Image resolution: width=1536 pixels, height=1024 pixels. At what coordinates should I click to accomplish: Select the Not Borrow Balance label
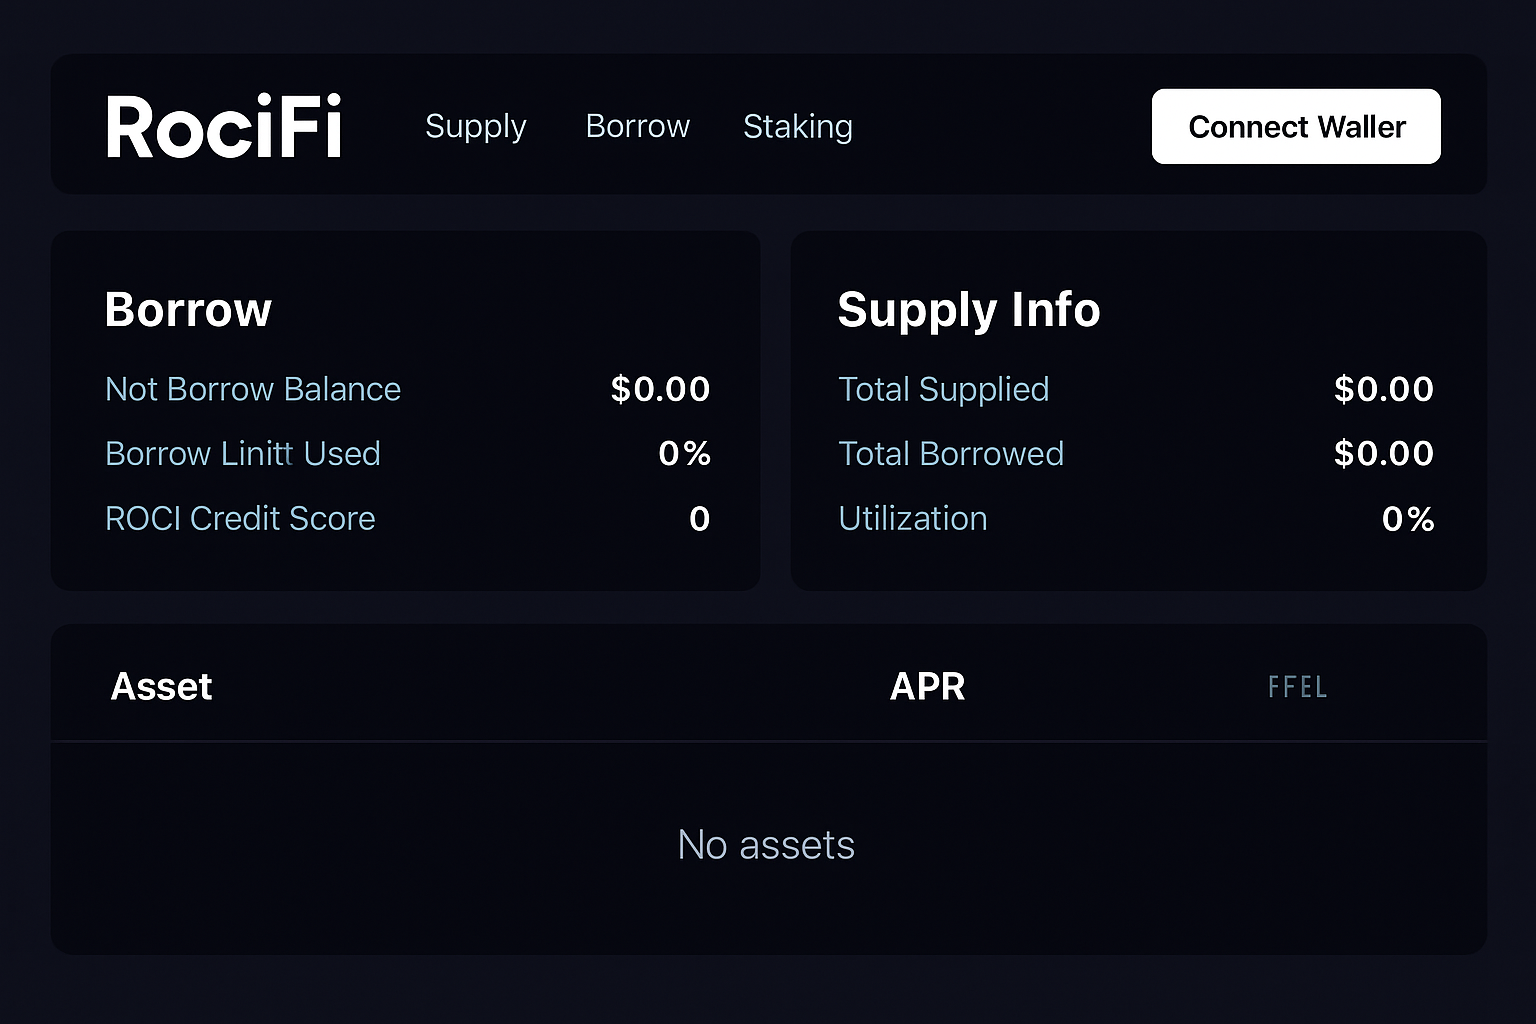[x=253, y=389]
